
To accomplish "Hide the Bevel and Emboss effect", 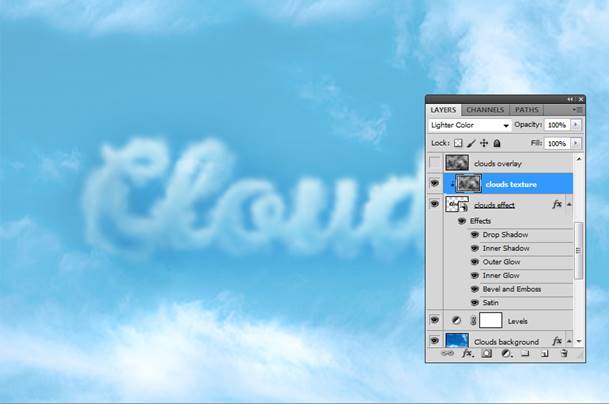I will (x=475, y=289).
